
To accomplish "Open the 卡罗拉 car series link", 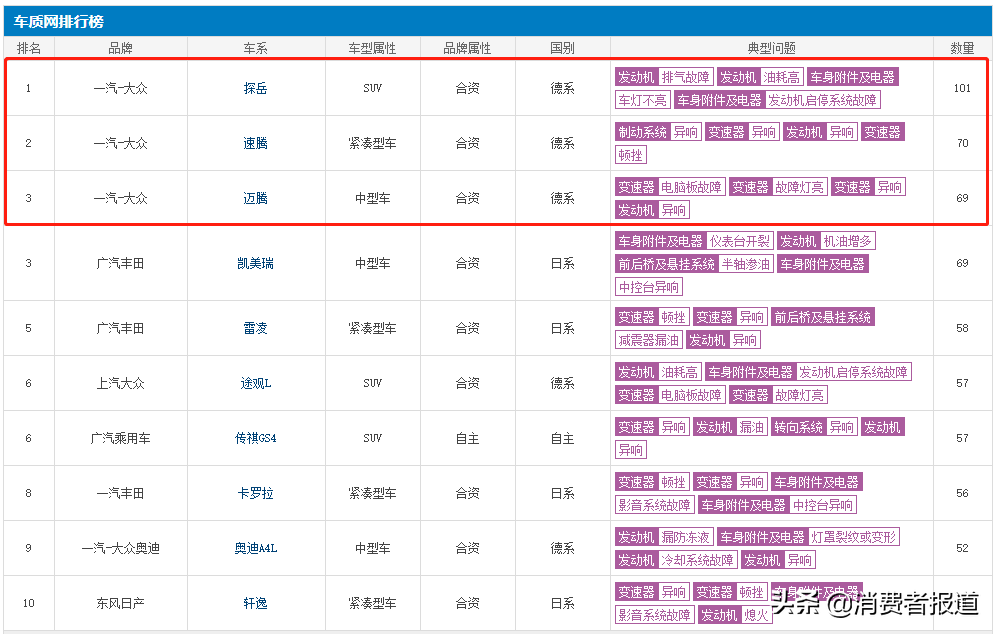I will click(255, 493).
